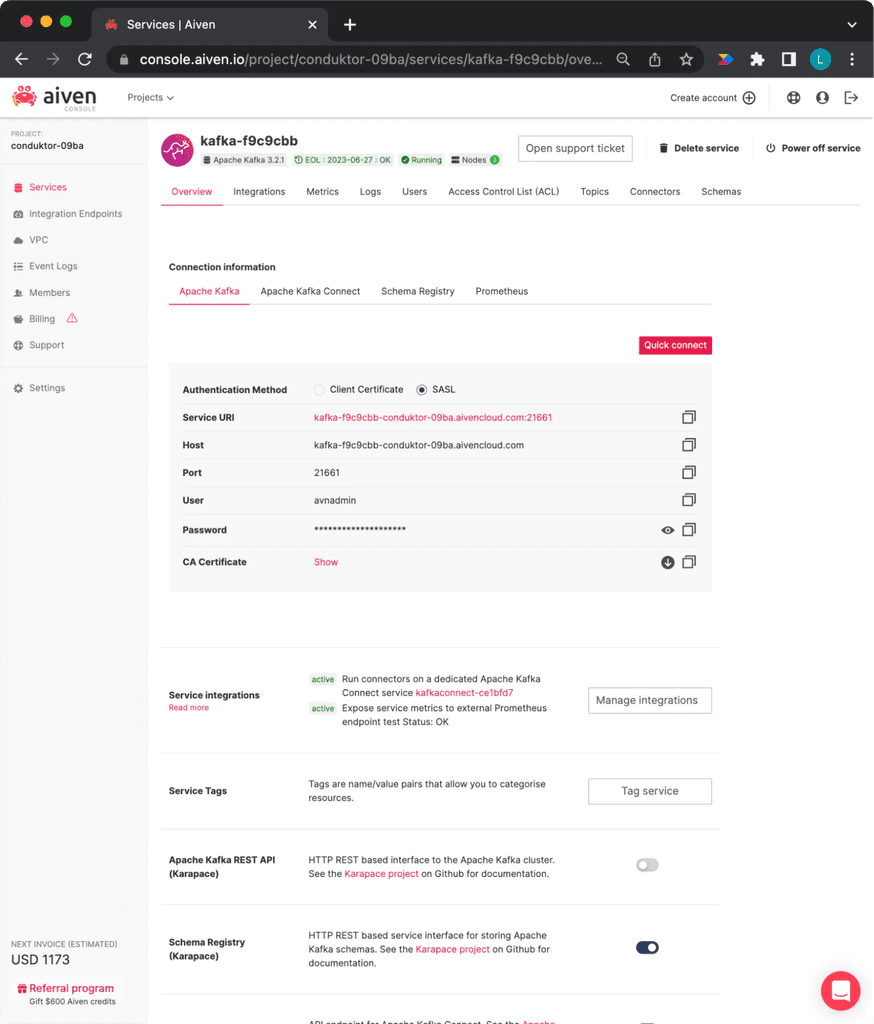
Task: Click the Quick connect button
Action: [x=675, y=344]
